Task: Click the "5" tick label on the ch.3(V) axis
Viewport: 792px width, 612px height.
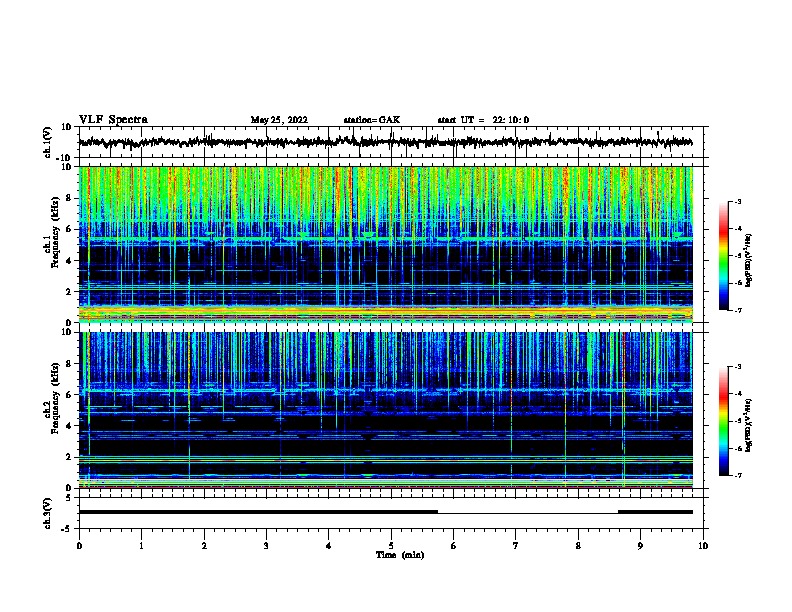Action: pyautogui.click(x=69, y=498)
